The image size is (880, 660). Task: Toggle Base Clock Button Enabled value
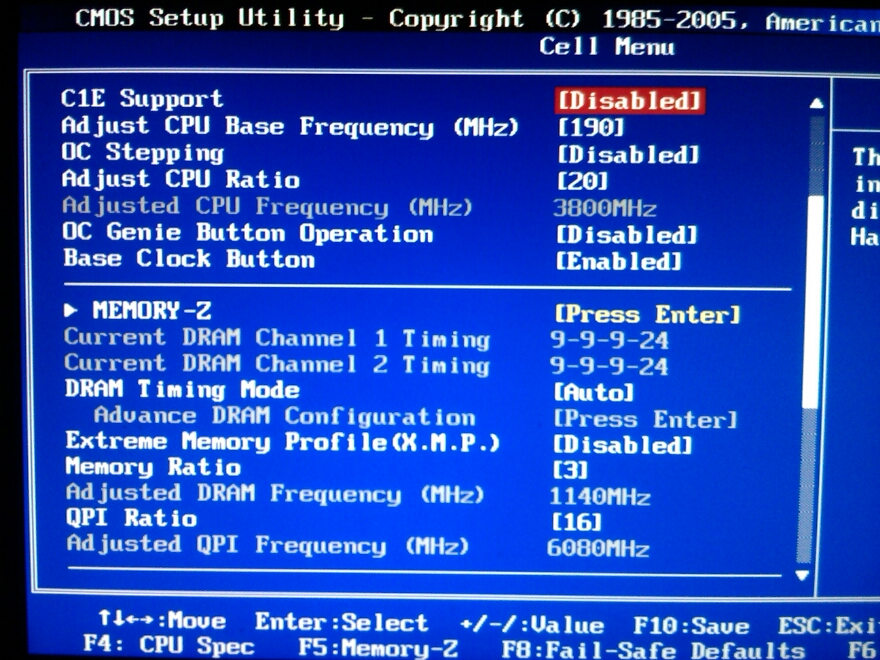click(618, 261)
